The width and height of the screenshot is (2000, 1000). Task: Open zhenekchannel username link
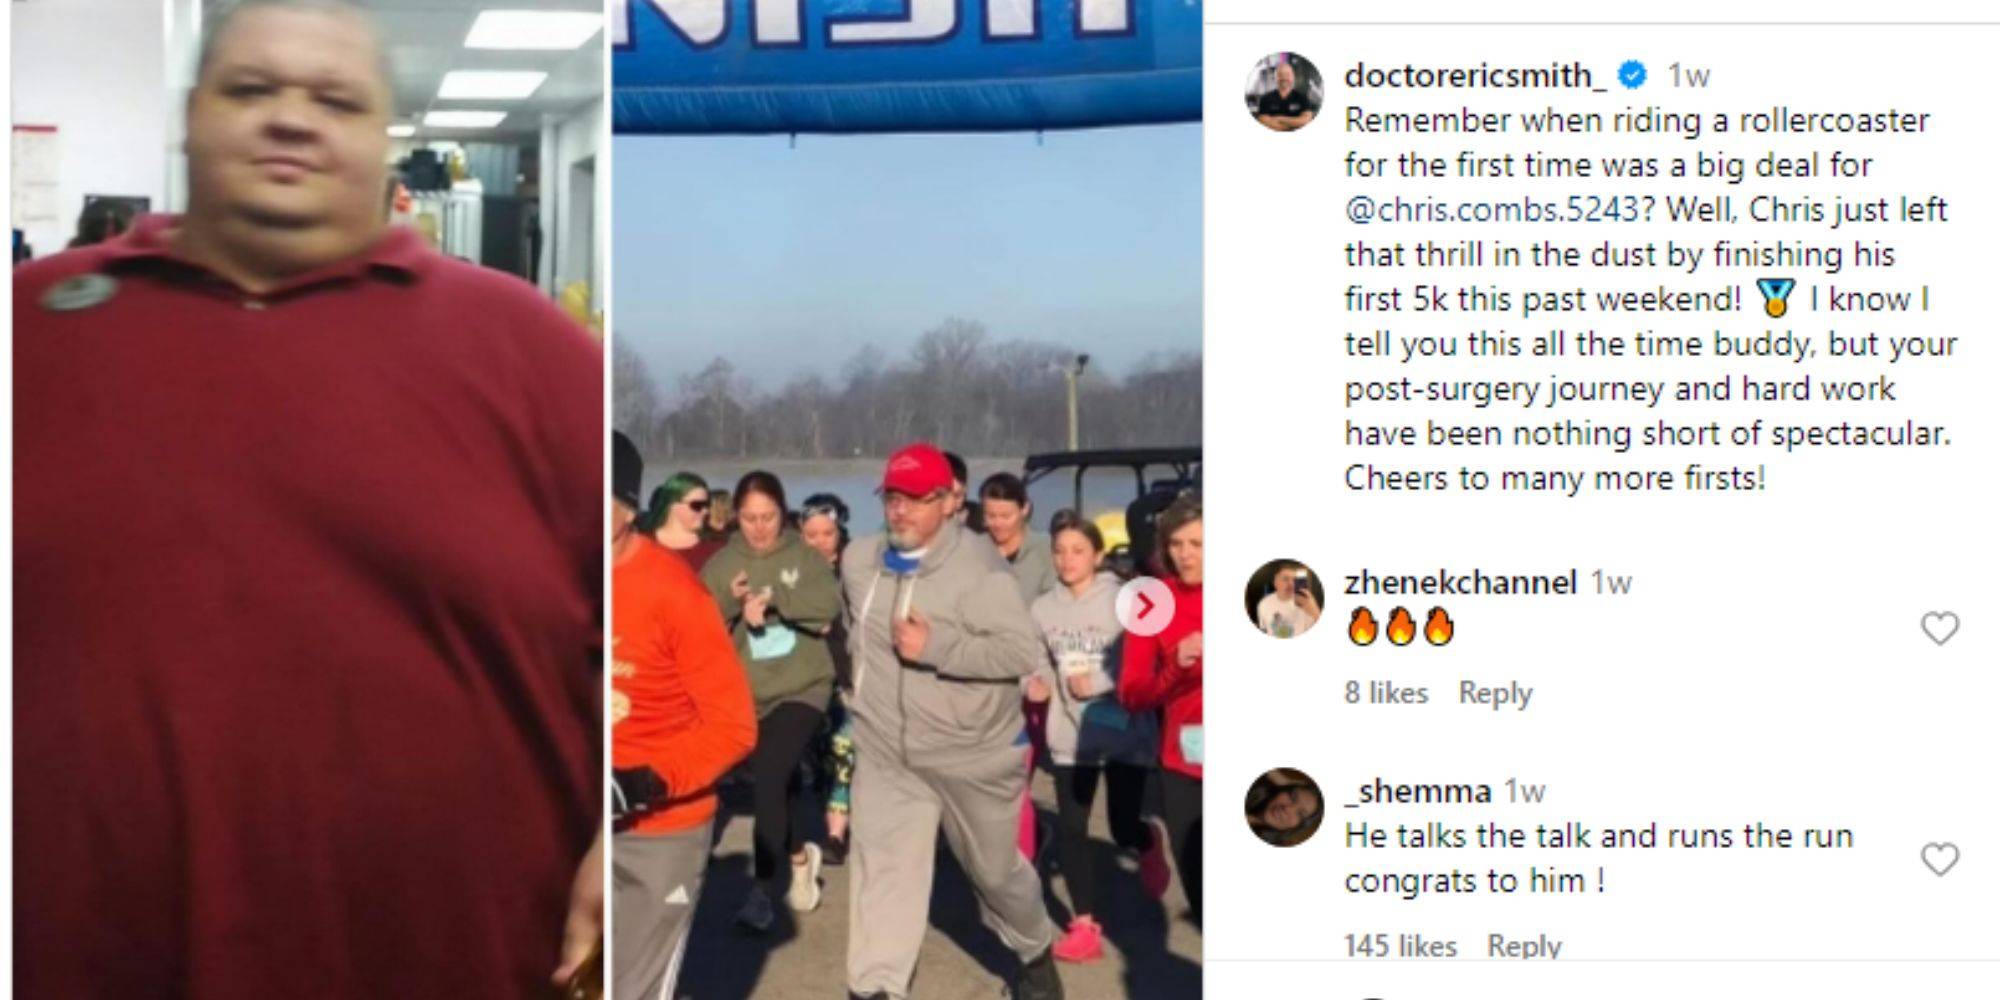(1460, 582)
